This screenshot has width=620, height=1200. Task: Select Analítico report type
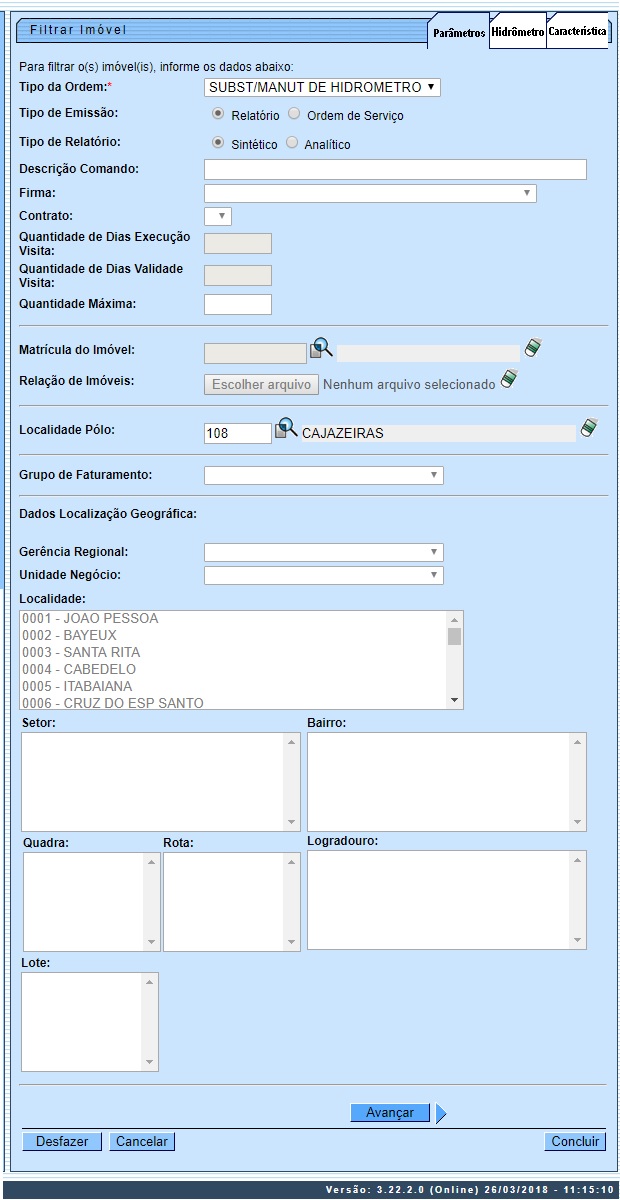(x=292, y=143)
